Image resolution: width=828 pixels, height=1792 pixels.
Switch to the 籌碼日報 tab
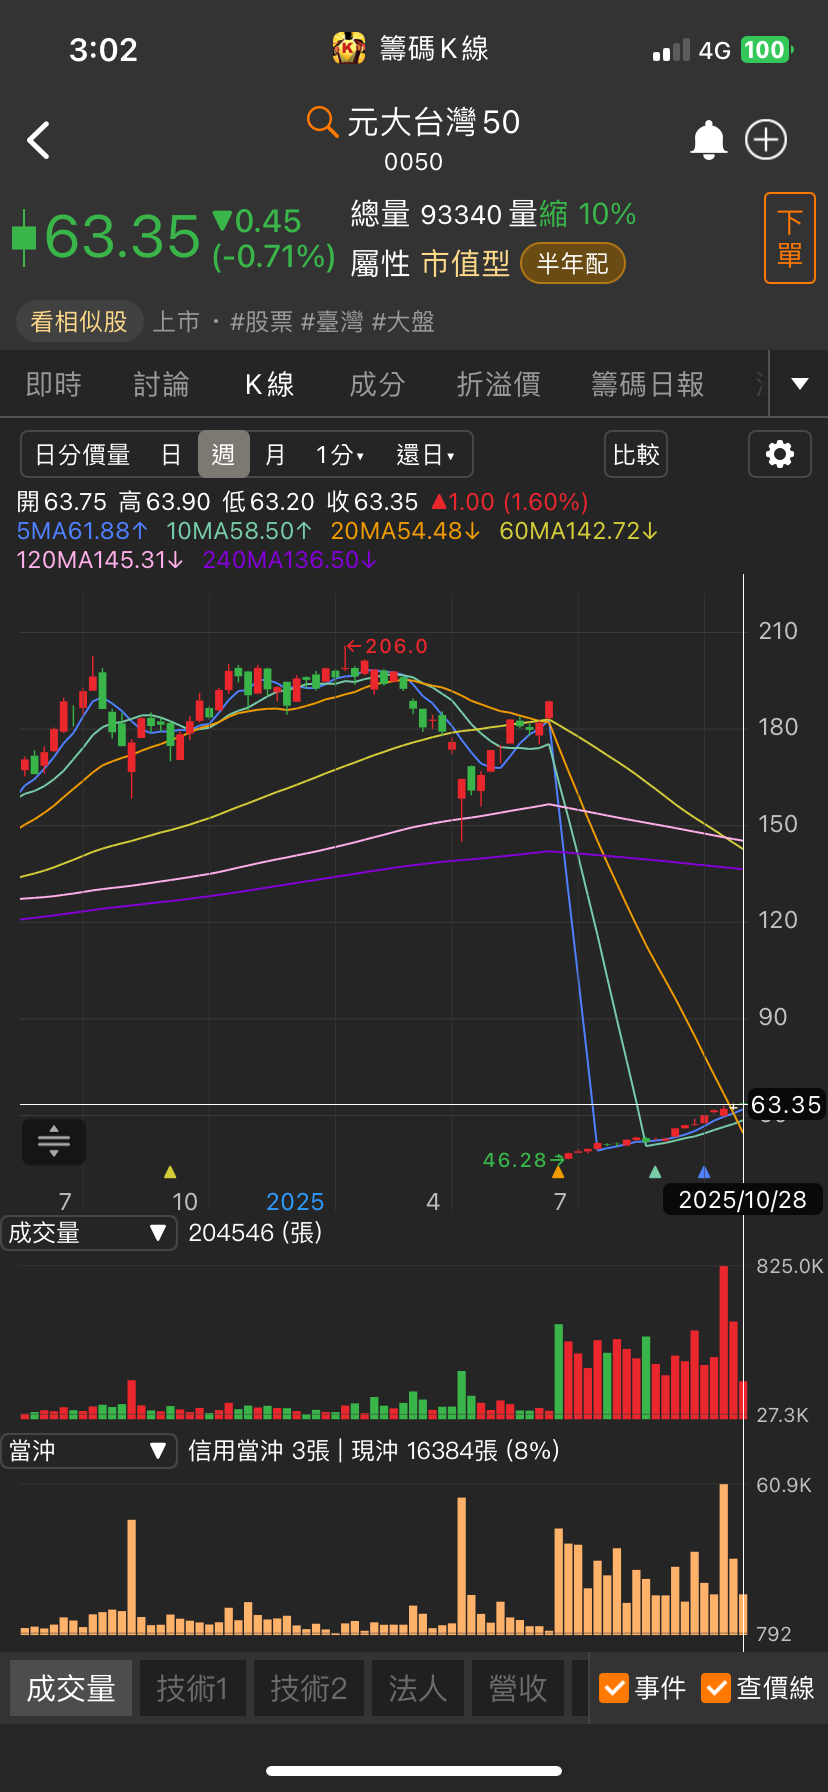(647, 384)
